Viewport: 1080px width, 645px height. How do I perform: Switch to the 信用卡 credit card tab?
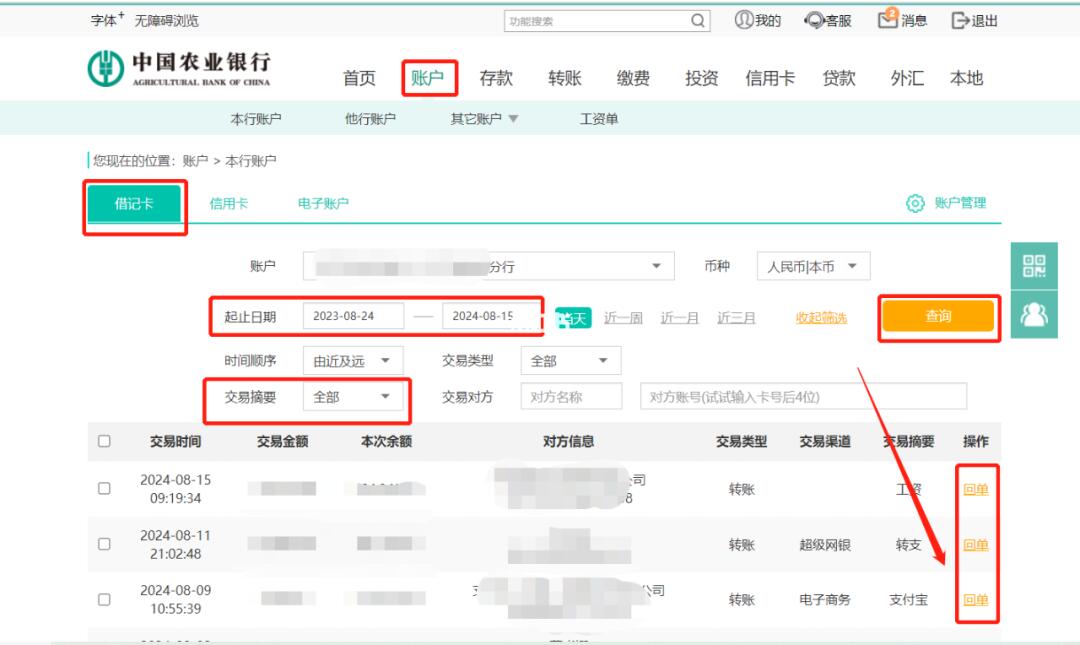pyautogui.click(x=230, y=201)
